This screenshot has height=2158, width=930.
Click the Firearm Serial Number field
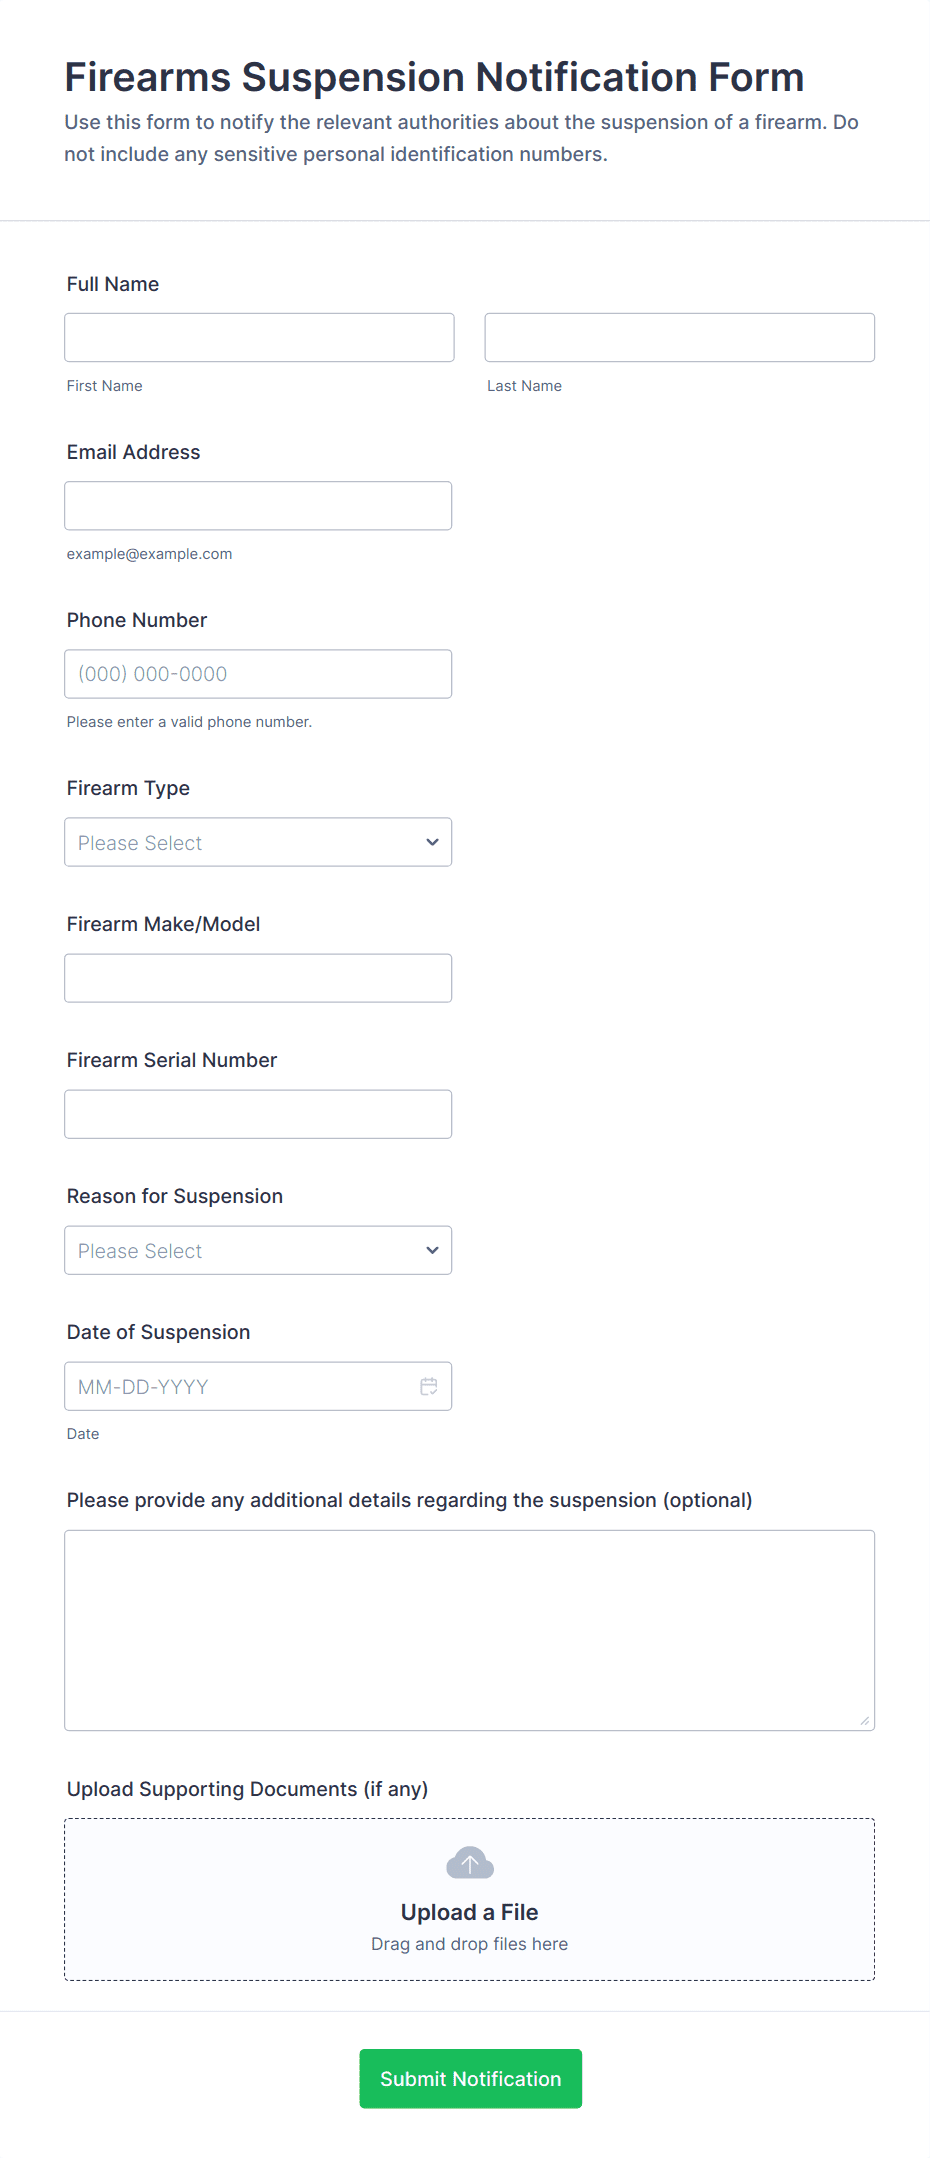[x=258, y=1113]
